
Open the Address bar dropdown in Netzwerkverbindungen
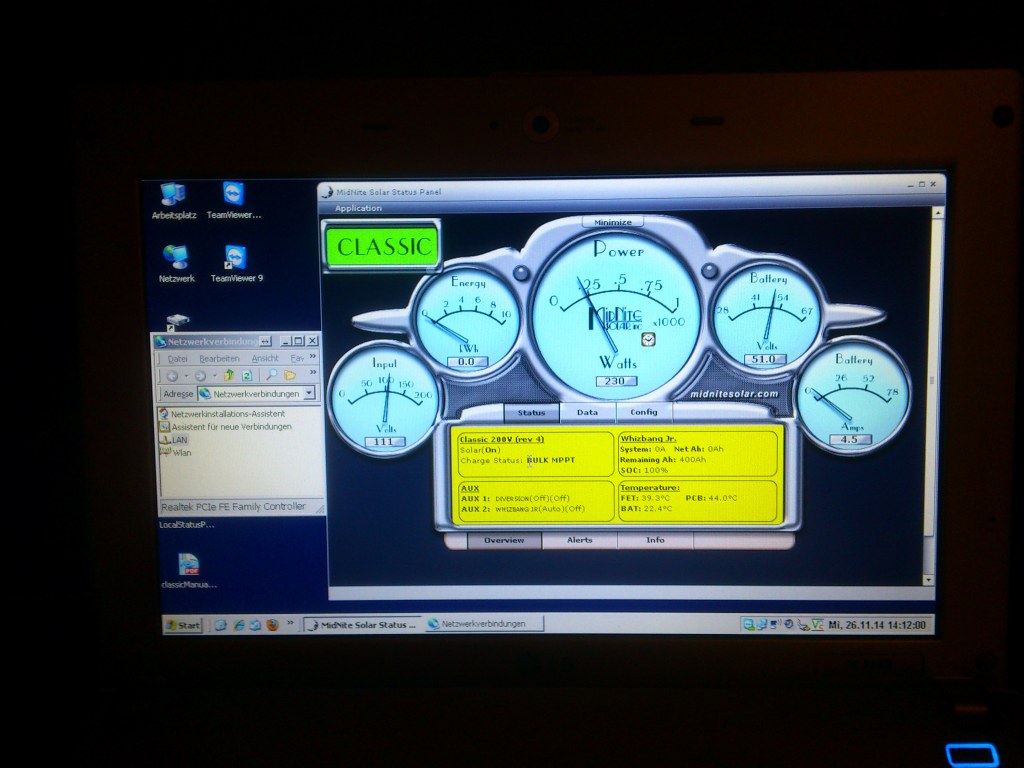coord(309,393)
